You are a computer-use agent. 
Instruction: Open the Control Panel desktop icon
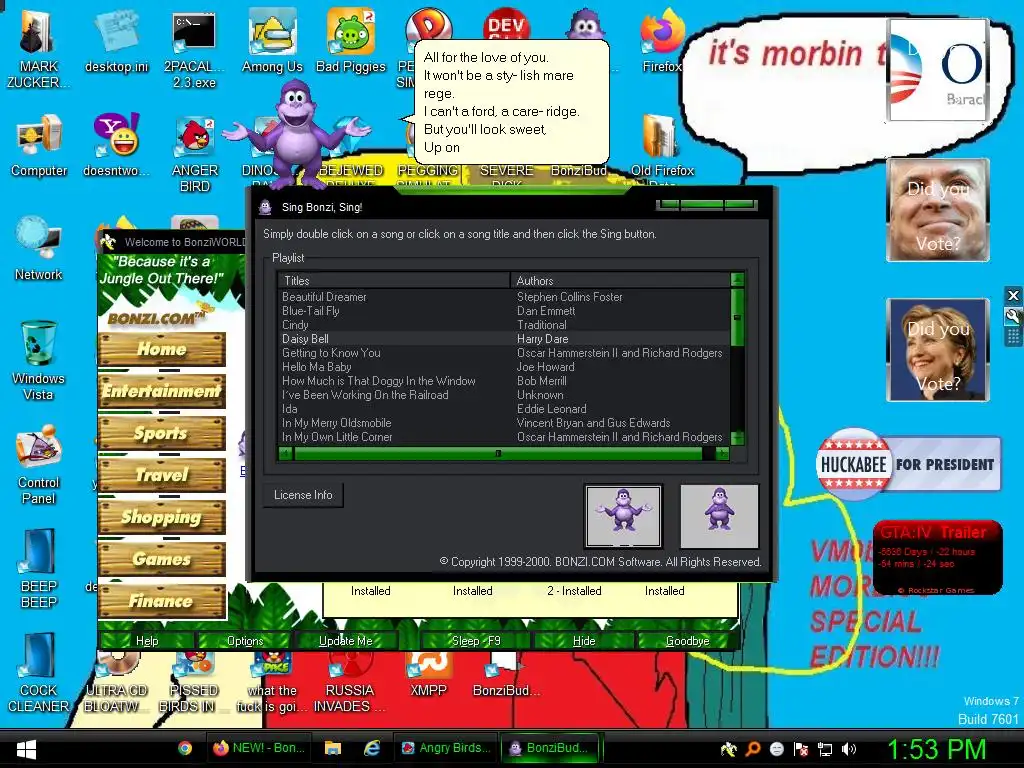tap(39, 465)
